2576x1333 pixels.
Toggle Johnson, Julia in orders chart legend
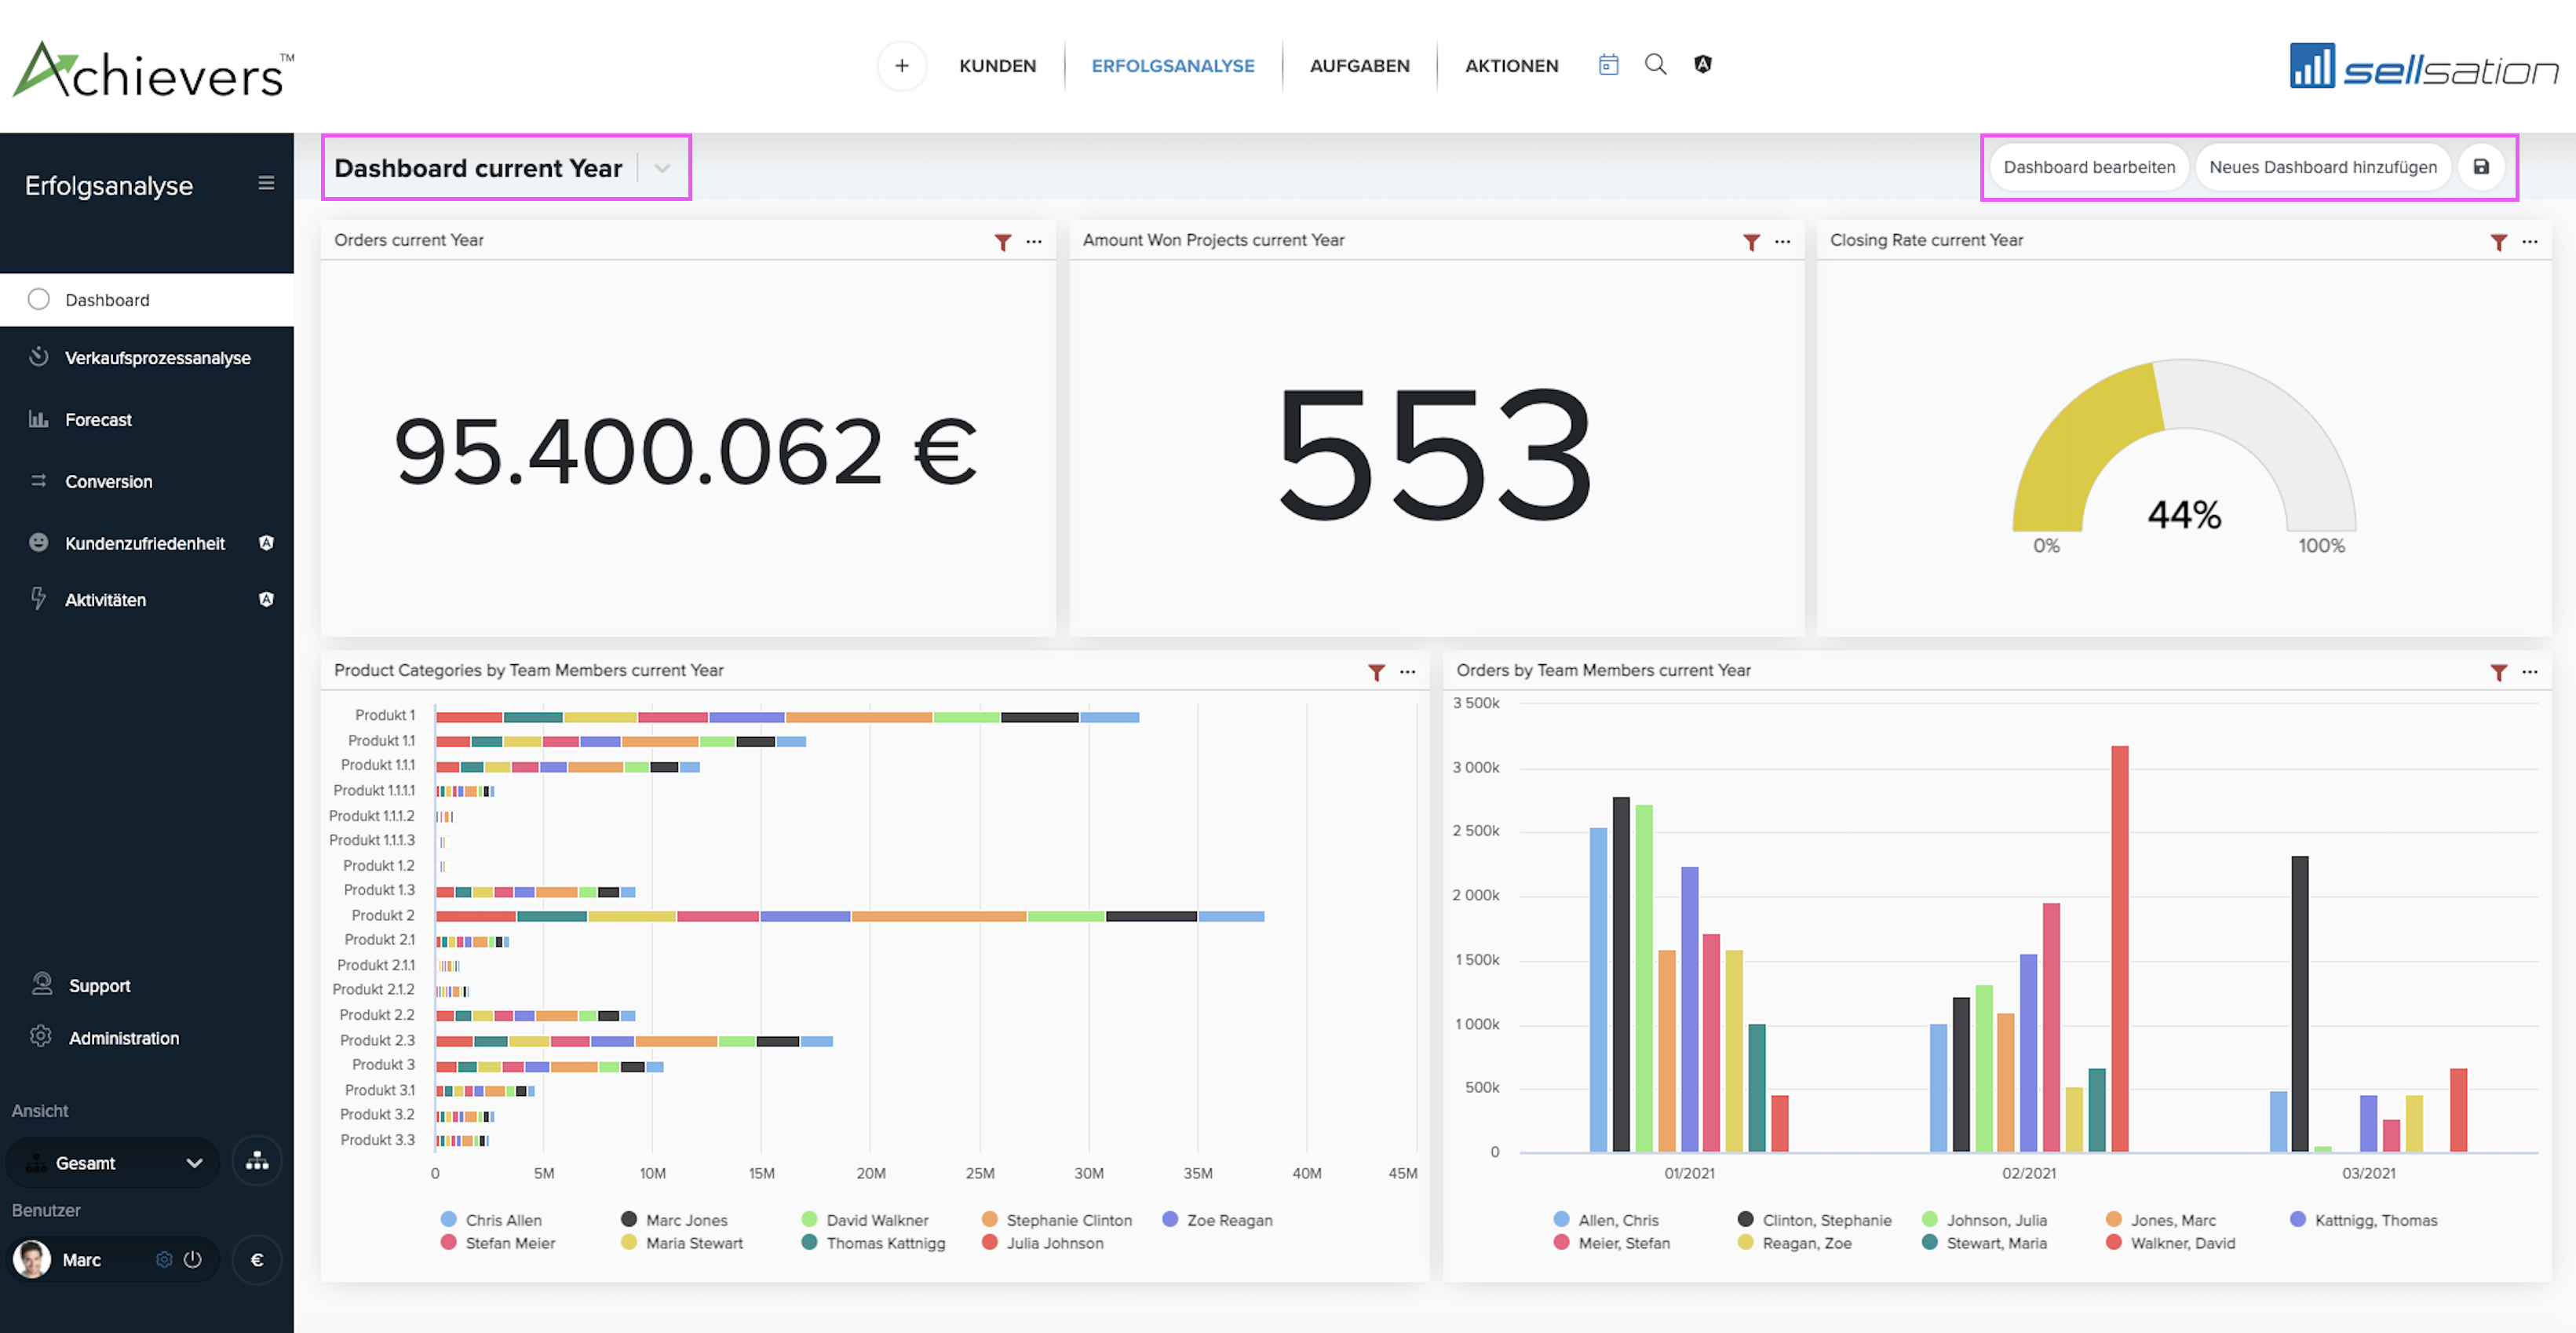[1984, 1220]
